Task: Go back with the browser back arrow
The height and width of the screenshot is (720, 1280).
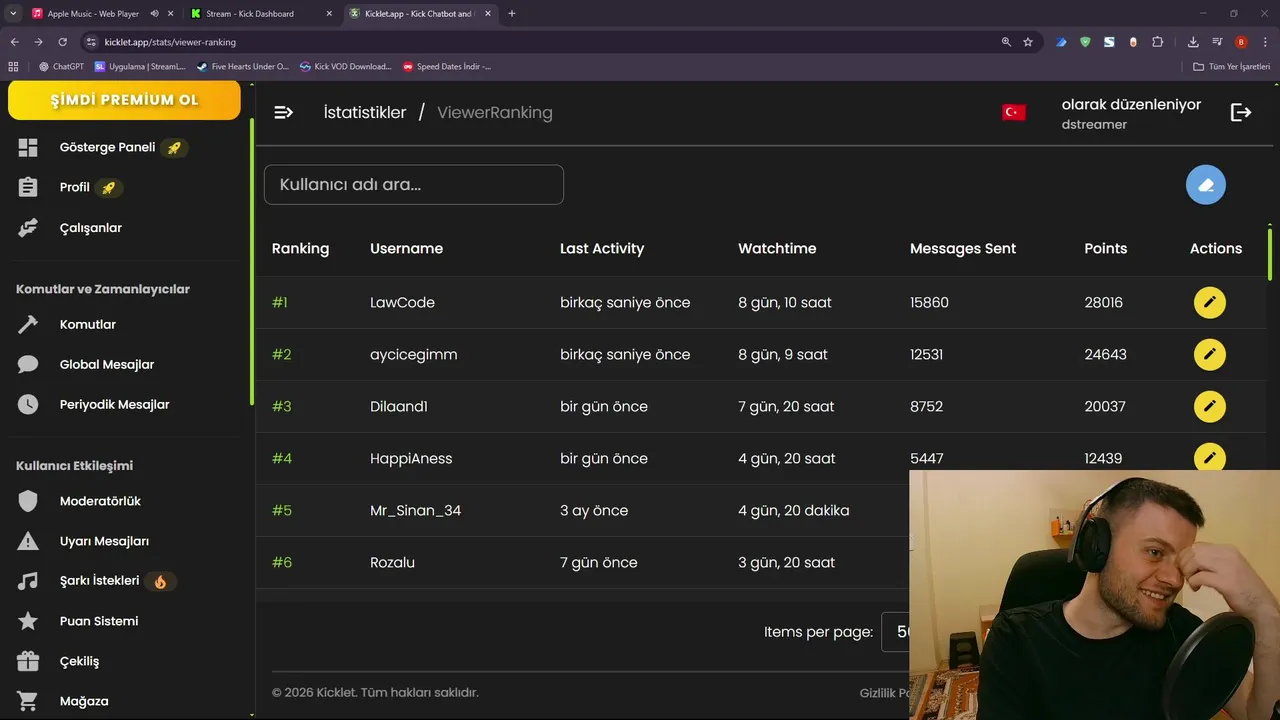Action: point(15,42)
